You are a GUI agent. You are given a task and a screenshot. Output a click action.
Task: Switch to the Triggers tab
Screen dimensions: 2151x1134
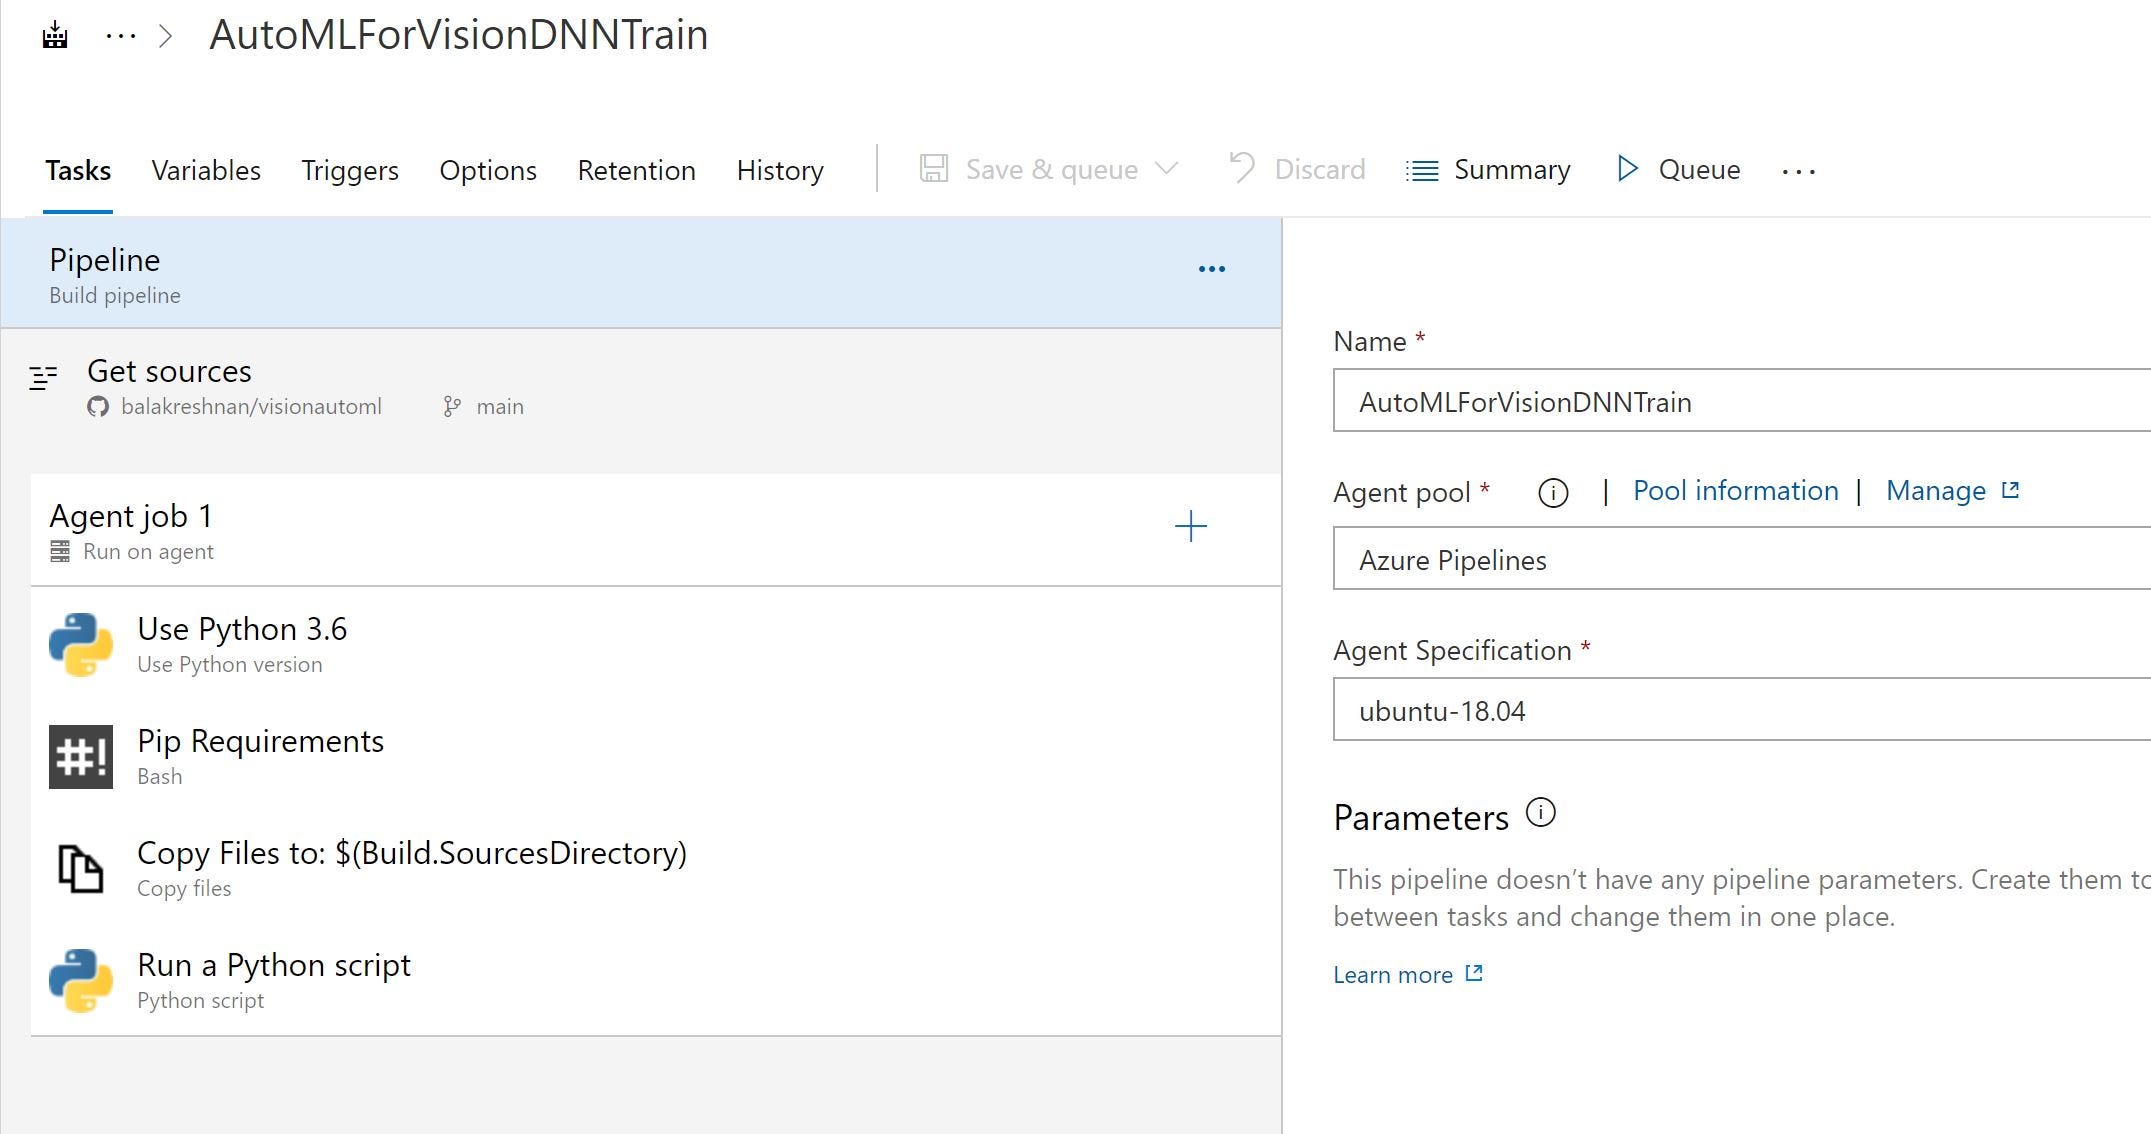[x=350, y=170]
